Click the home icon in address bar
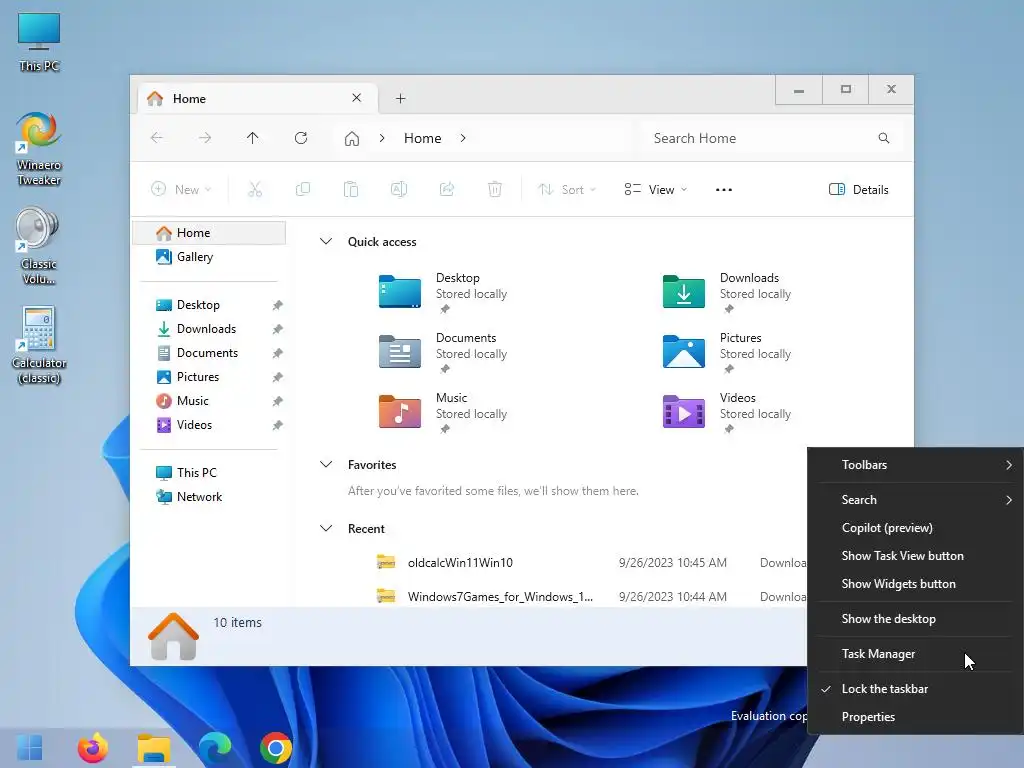Image resolution: width=1024 pixels, height=768 pixels. coord(352,138)
